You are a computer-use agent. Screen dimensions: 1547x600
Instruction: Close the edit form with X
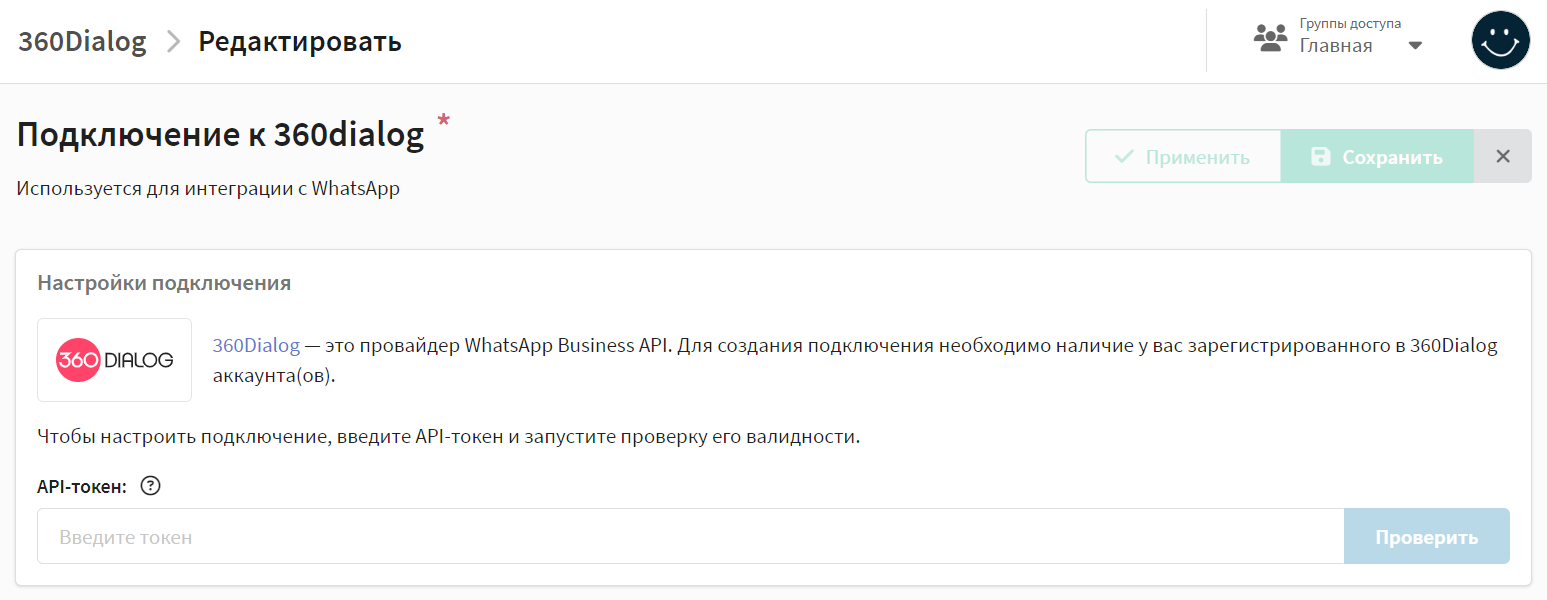click(x=1502, y=156)
